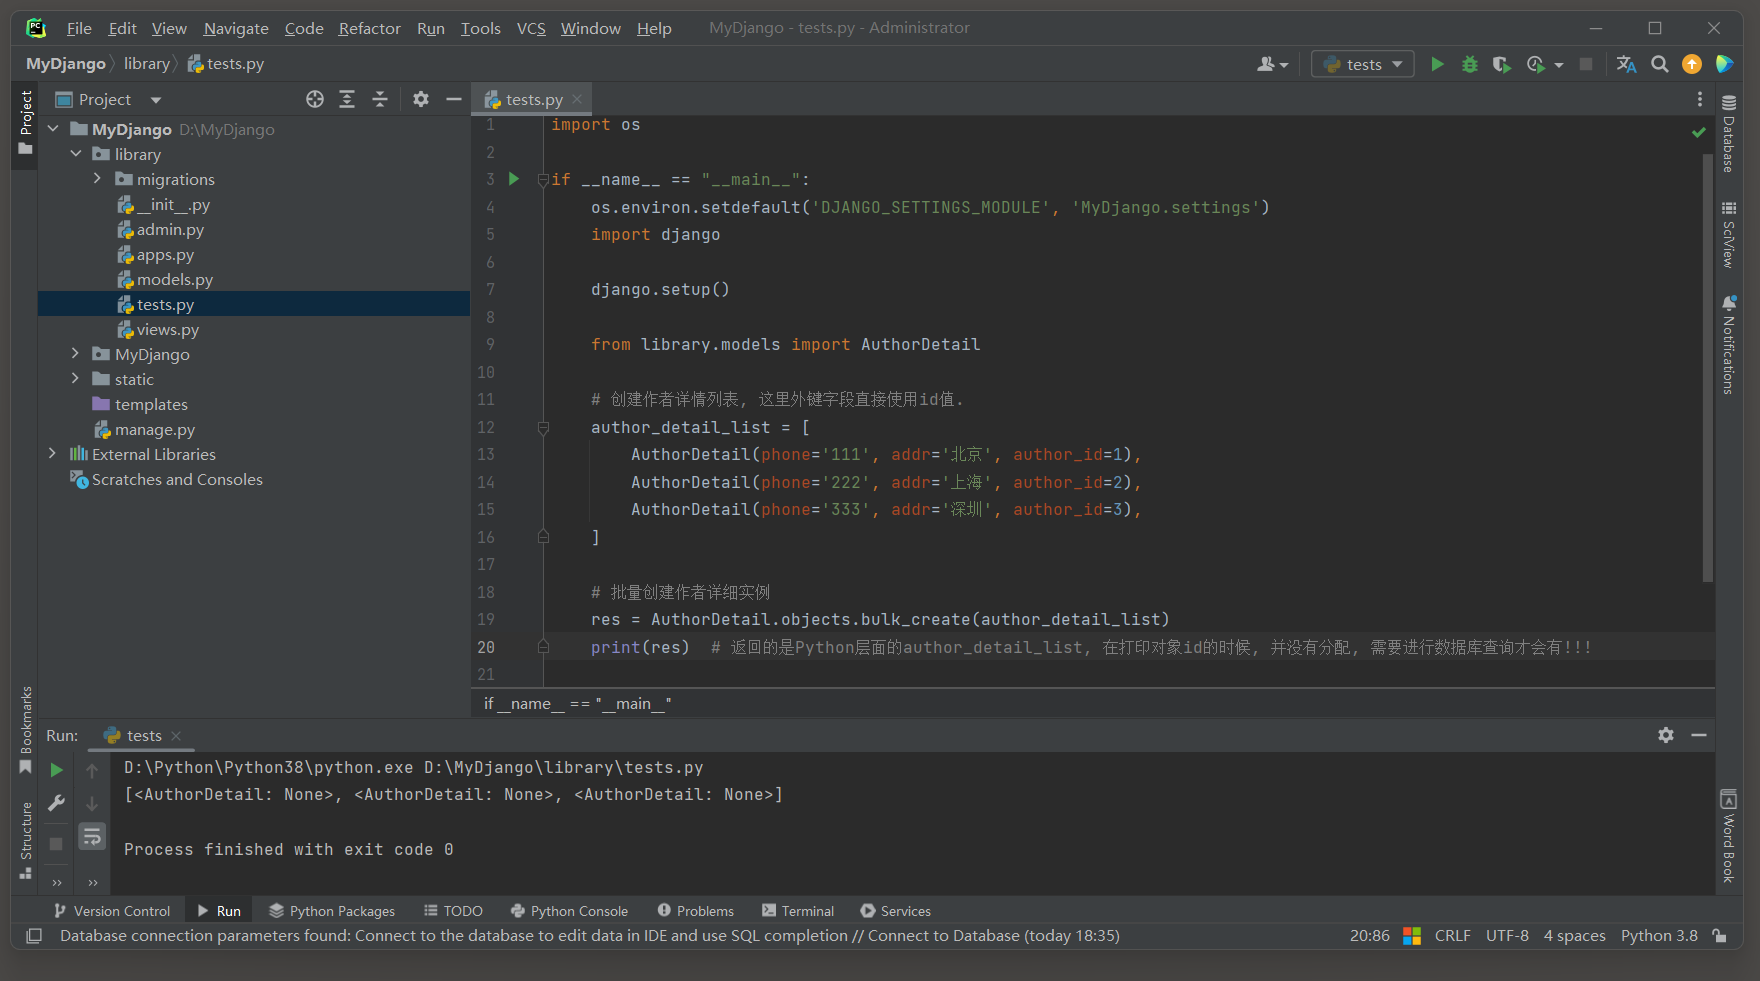Collapse all project tree nodes icon
Screen dimensions: 1760x981
[x=380, y=99]
